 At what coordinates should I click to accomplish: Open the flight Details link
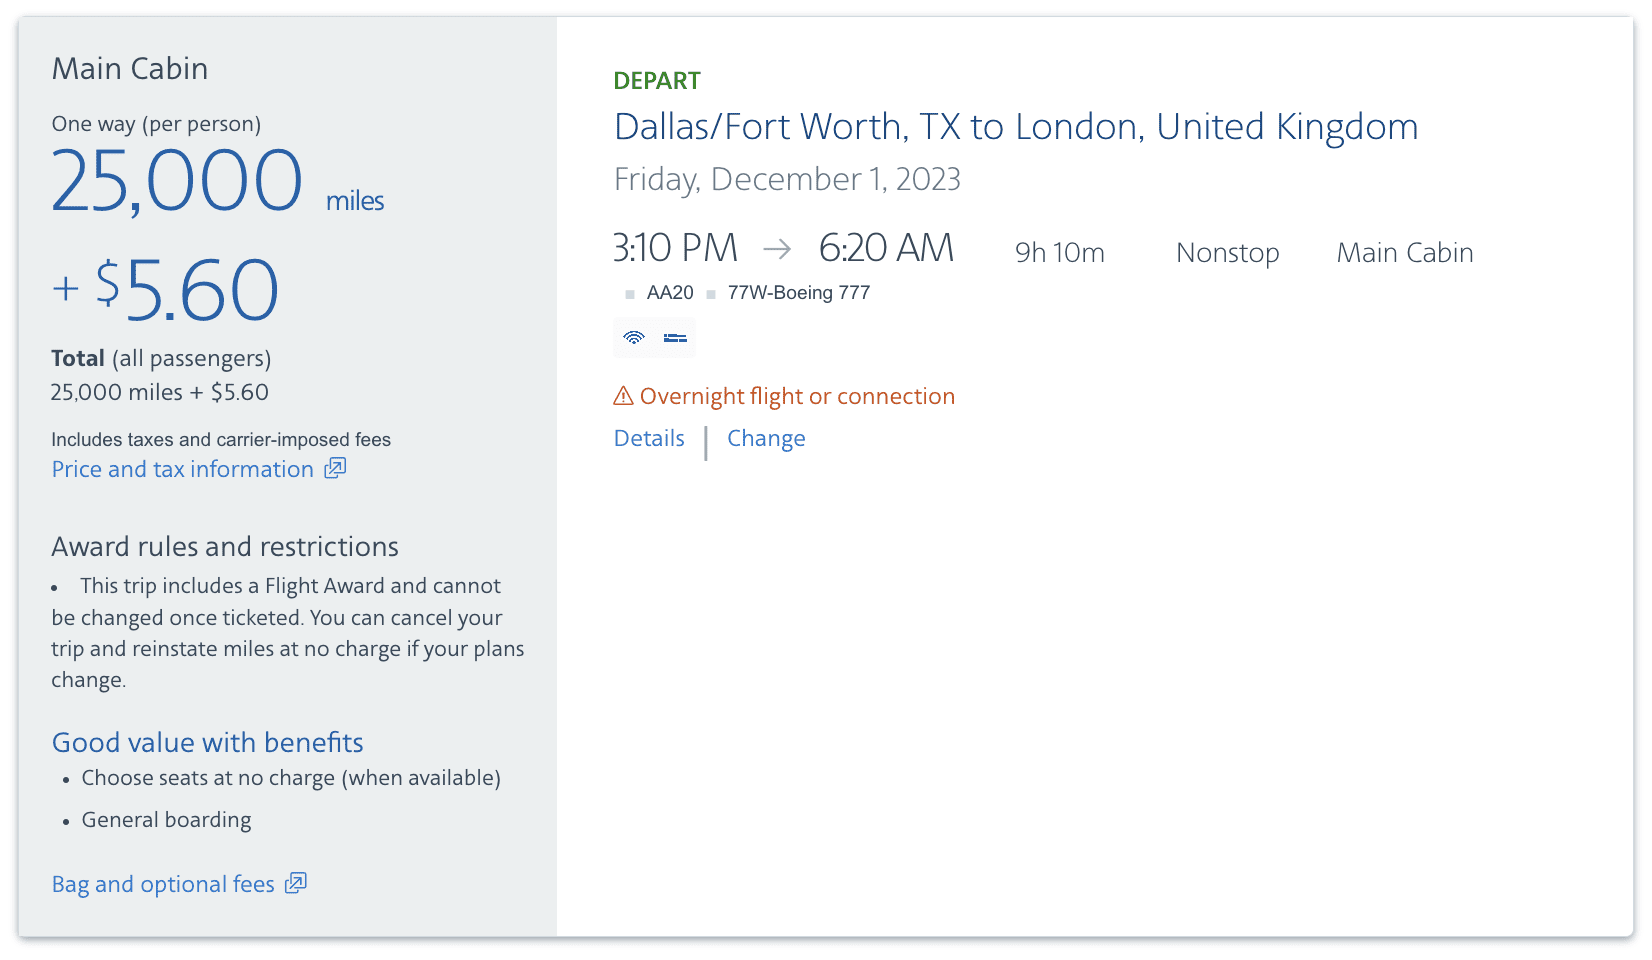click(x=649, y=438)
